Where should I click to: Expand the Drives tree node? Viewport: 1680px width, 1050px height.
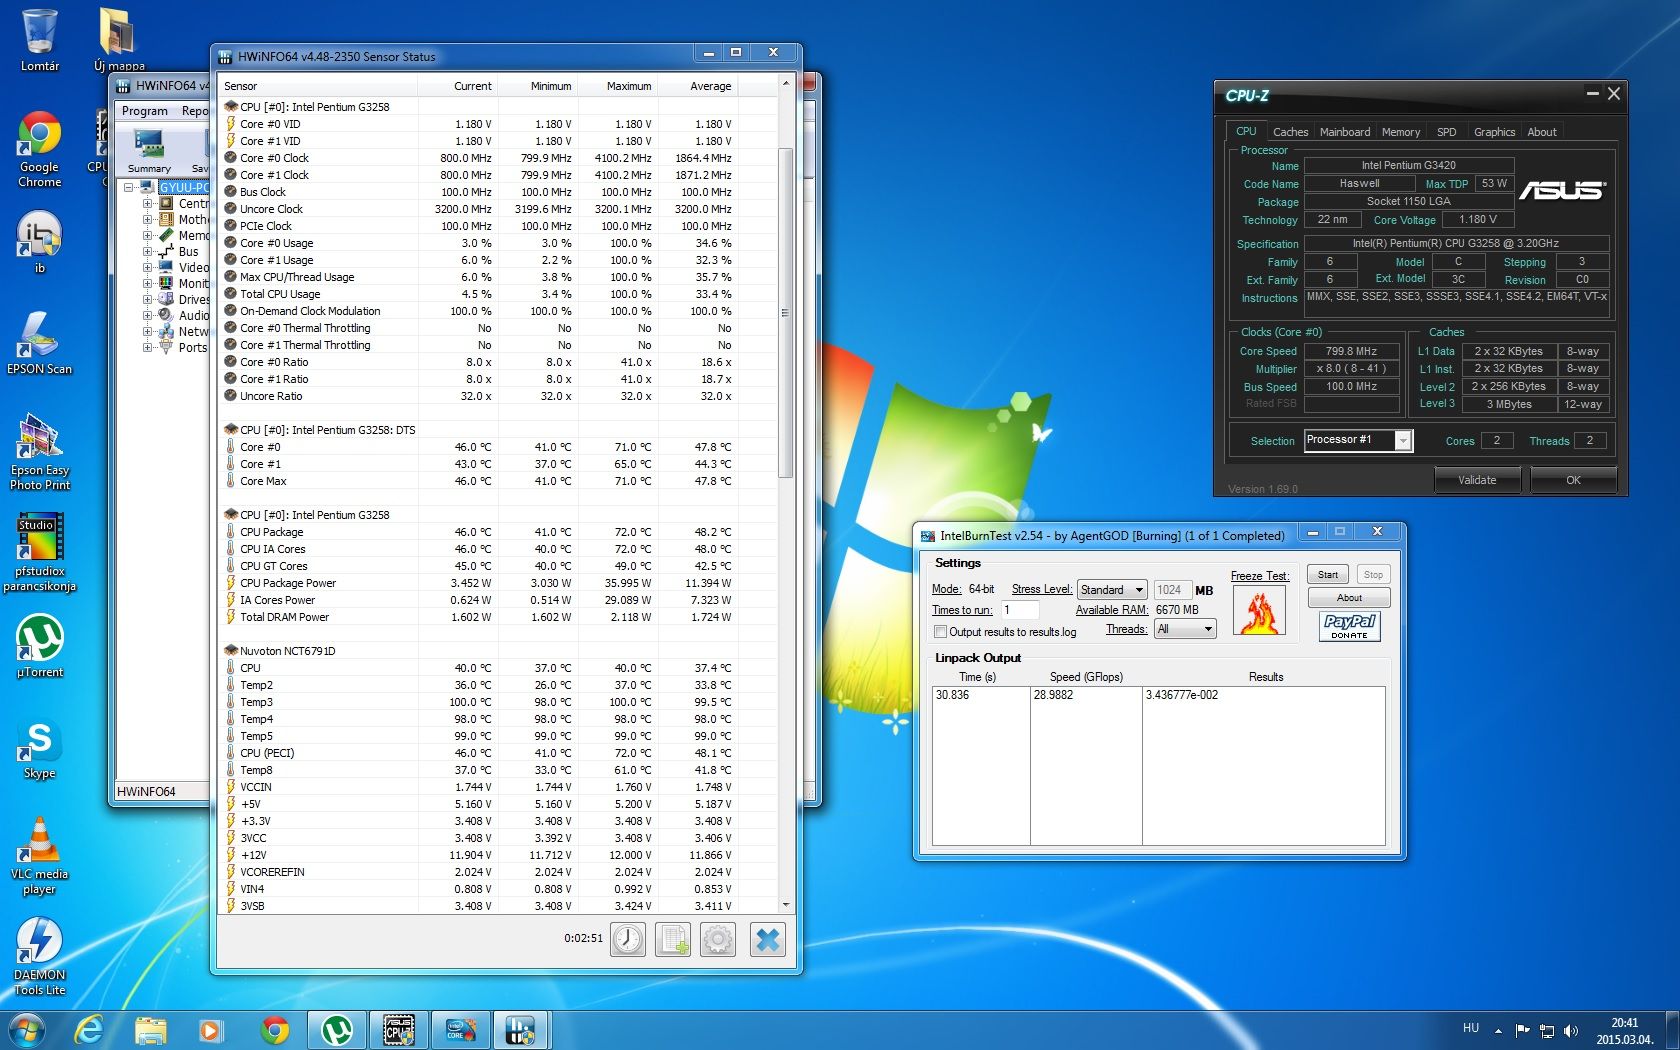147,299
